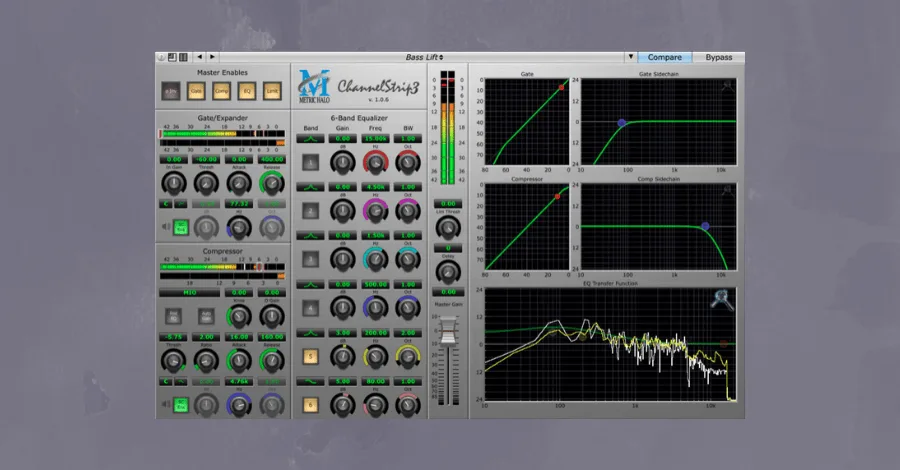
Task: Click the gate sidechain listen speaker icon
Action: tap(165, 227)
